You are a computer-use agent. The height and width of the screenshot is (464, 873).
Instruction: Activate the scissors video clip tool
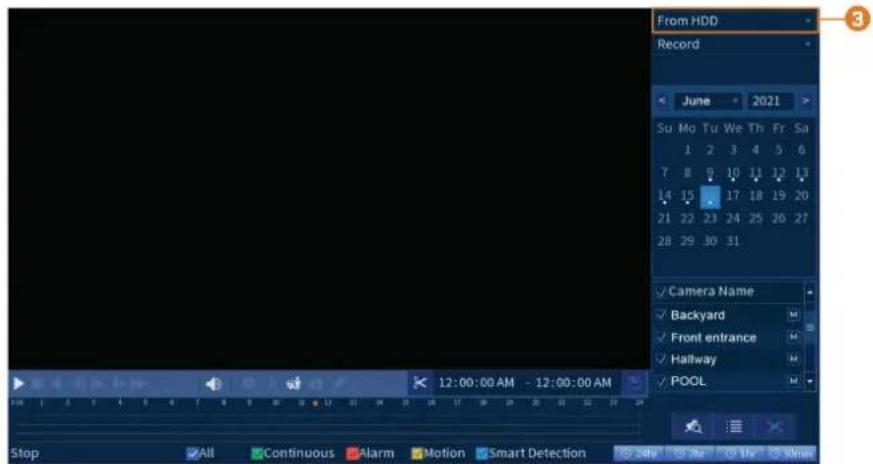[420, 383]
